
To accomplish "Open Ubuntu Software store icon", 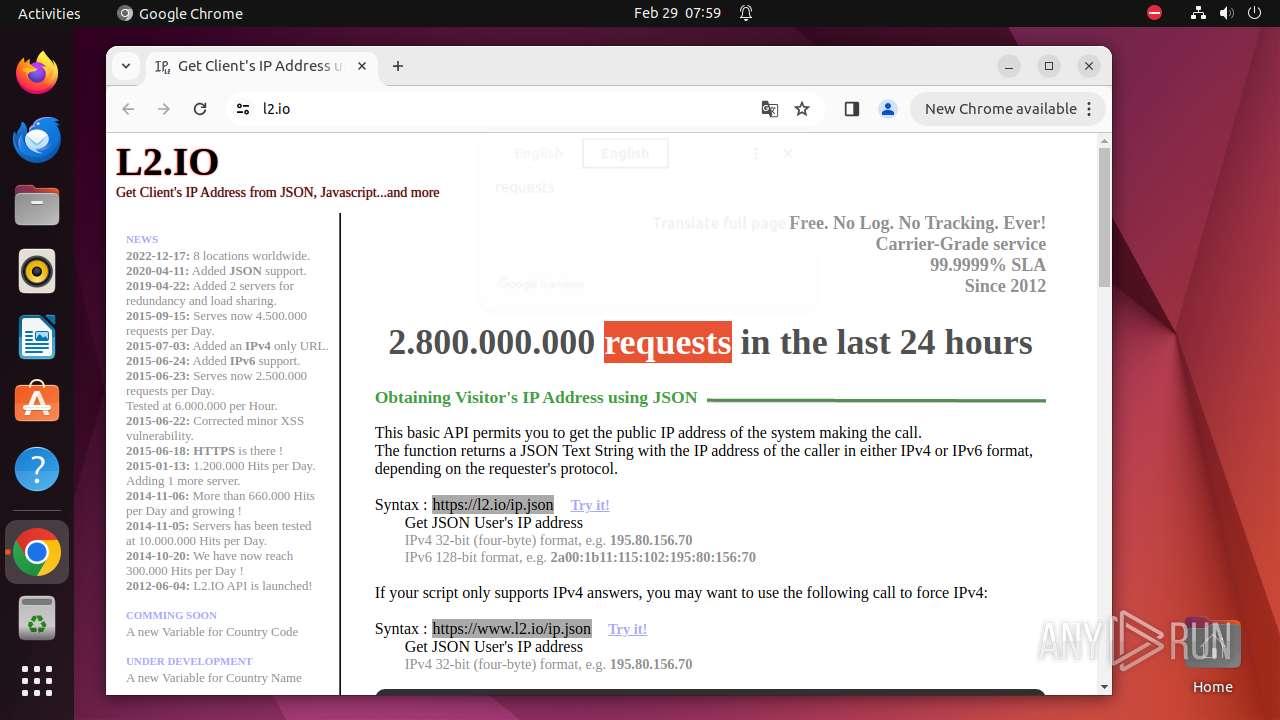I will [x=37, y=402].
